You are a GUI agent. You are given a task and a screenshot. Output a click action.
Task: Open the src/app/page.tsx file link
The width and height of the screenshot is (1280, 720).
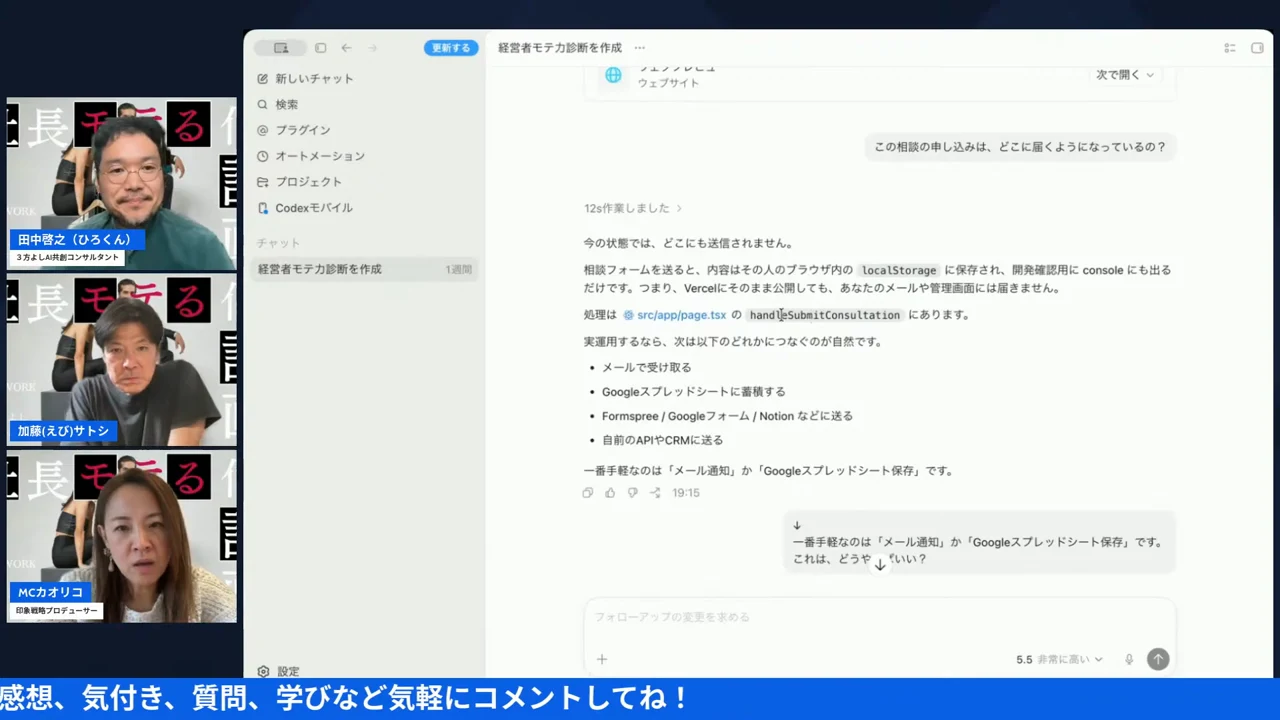pos(675,315)
